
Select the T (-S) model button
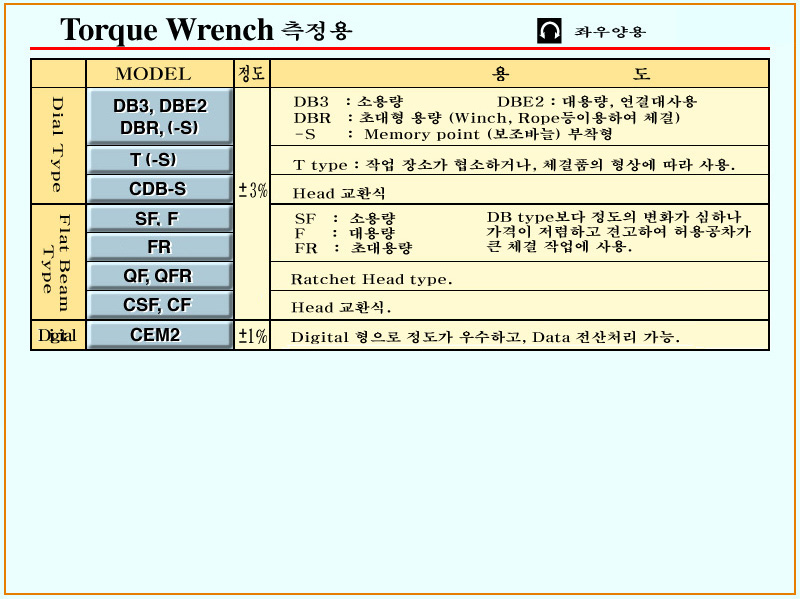point(159,160)
